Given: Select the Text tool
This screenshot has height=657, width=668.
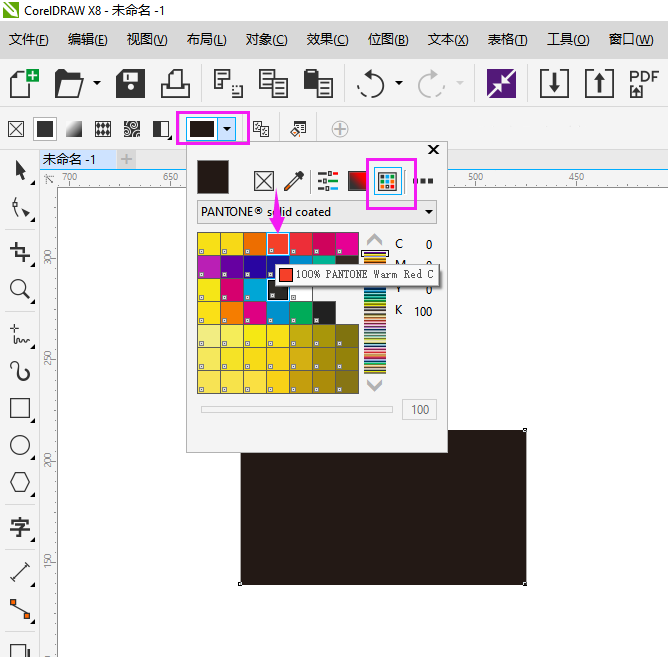Looking at the screenshot, I should click(20, 527).
